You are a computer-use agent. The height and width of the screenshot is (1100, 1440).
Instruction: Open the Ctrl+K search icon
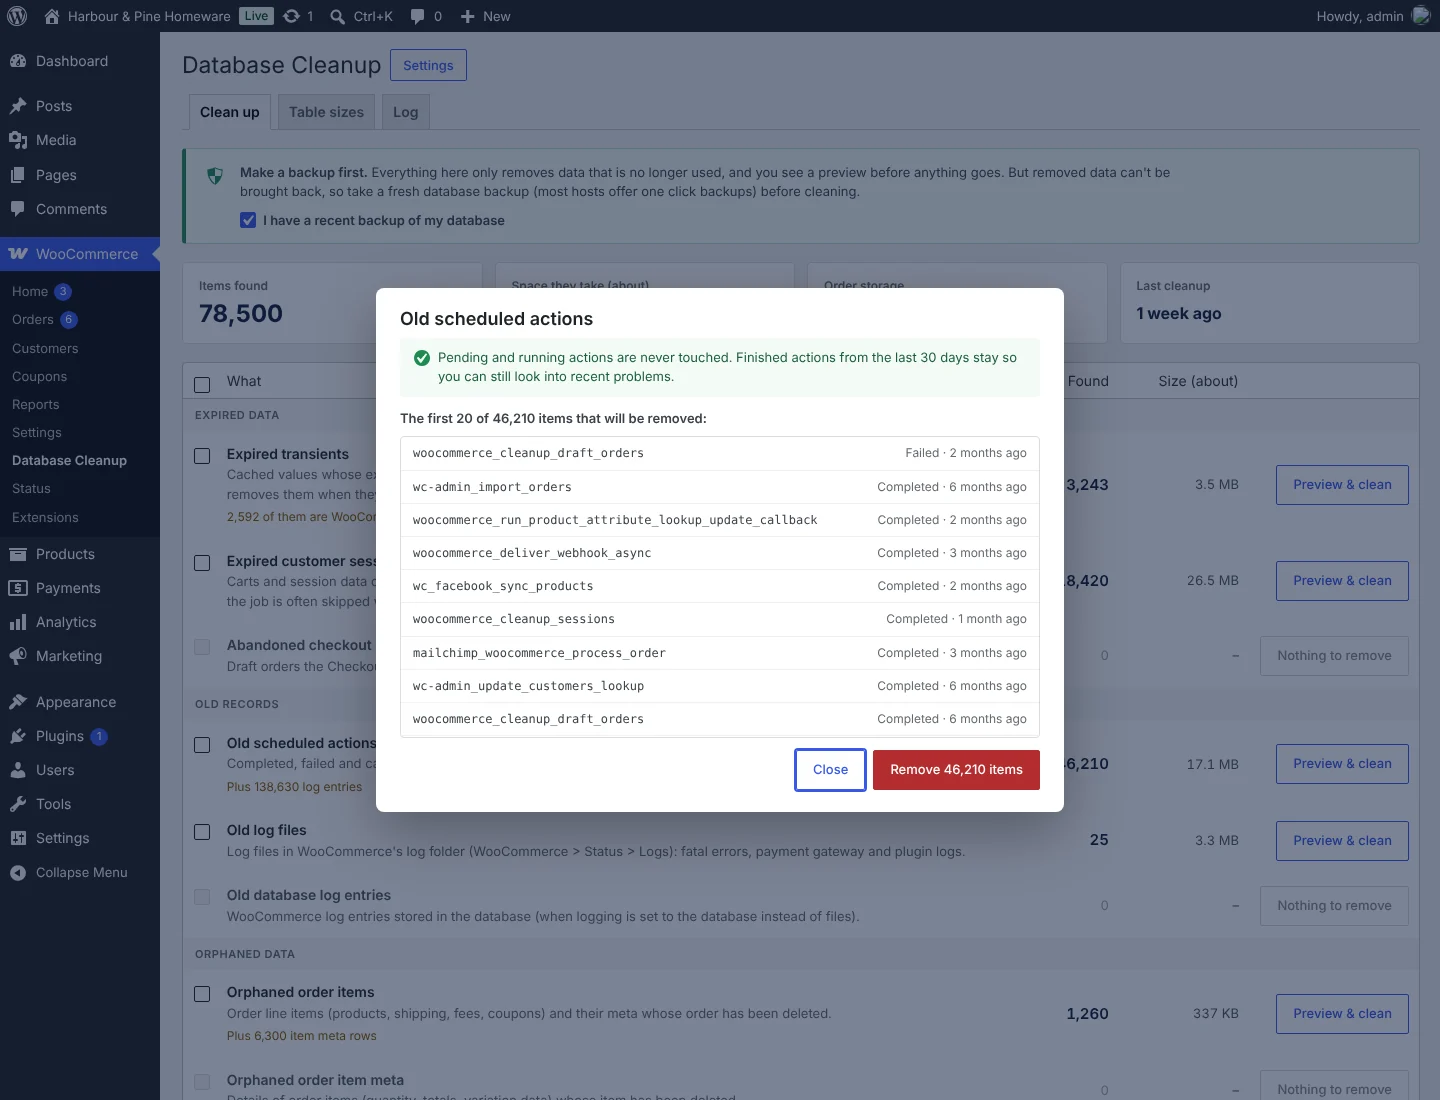(338, 16)
